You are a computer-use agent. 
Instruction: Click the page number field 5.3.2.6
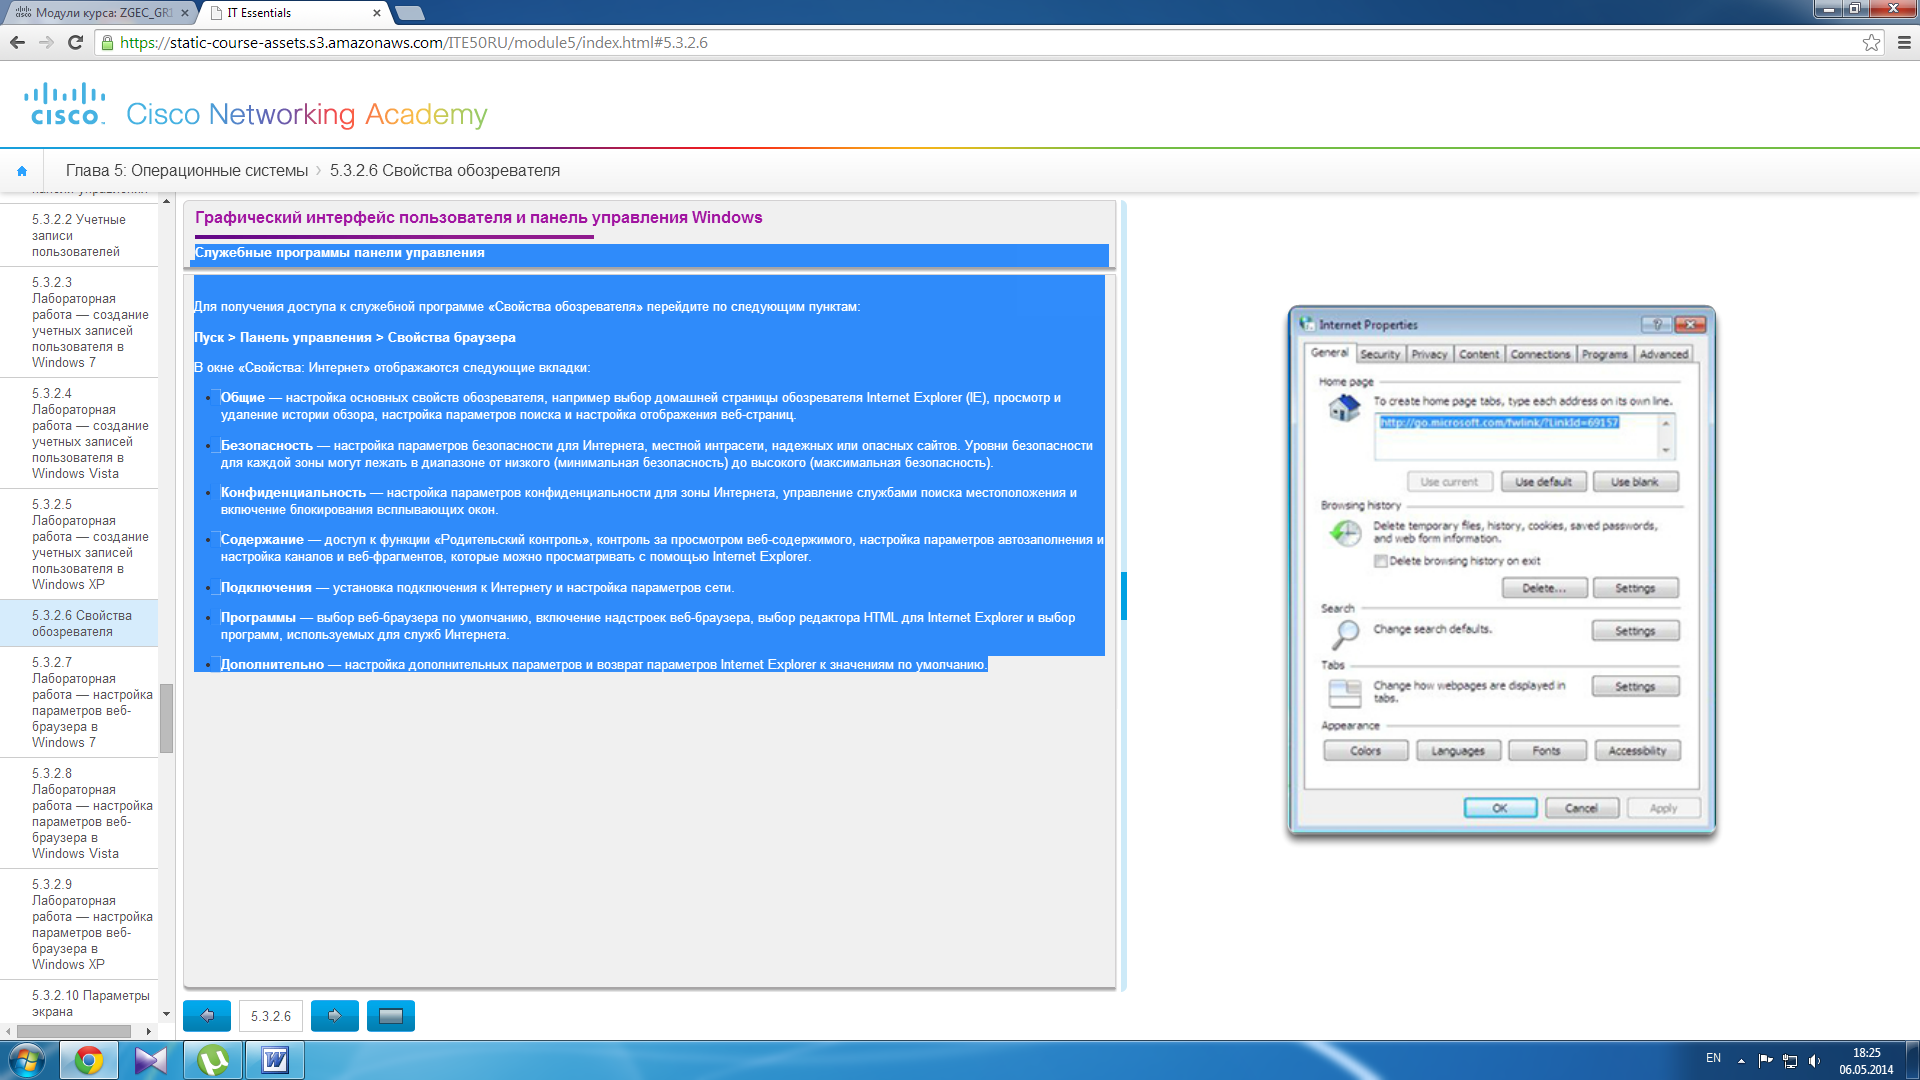271,1016
